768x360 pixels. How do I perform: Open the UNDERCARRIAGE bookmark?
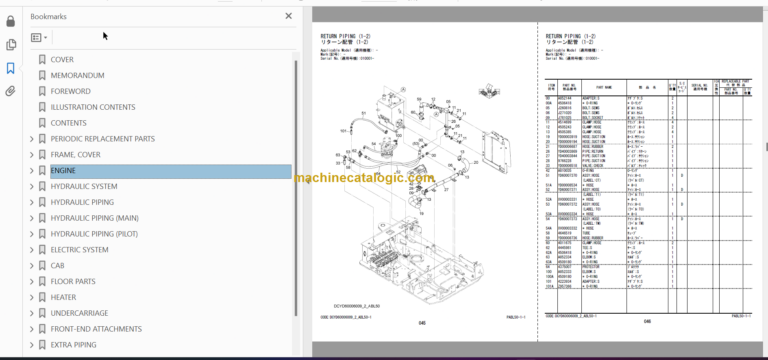click(x=79, y=313)
